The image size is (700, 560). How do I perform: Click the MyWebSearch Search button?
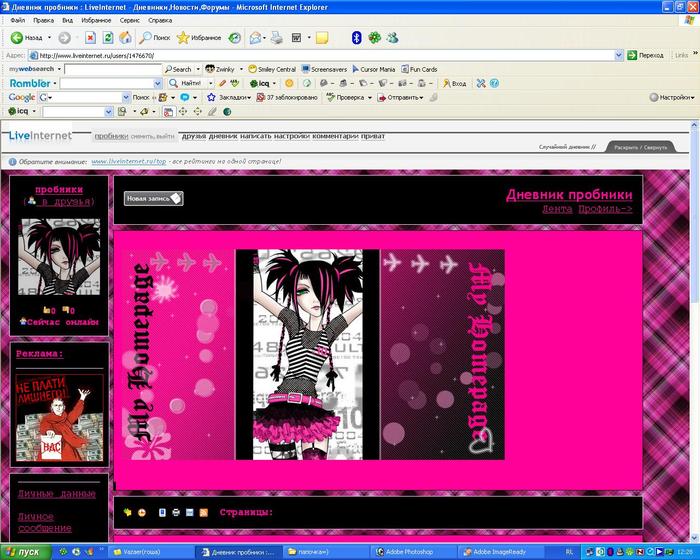178,69
